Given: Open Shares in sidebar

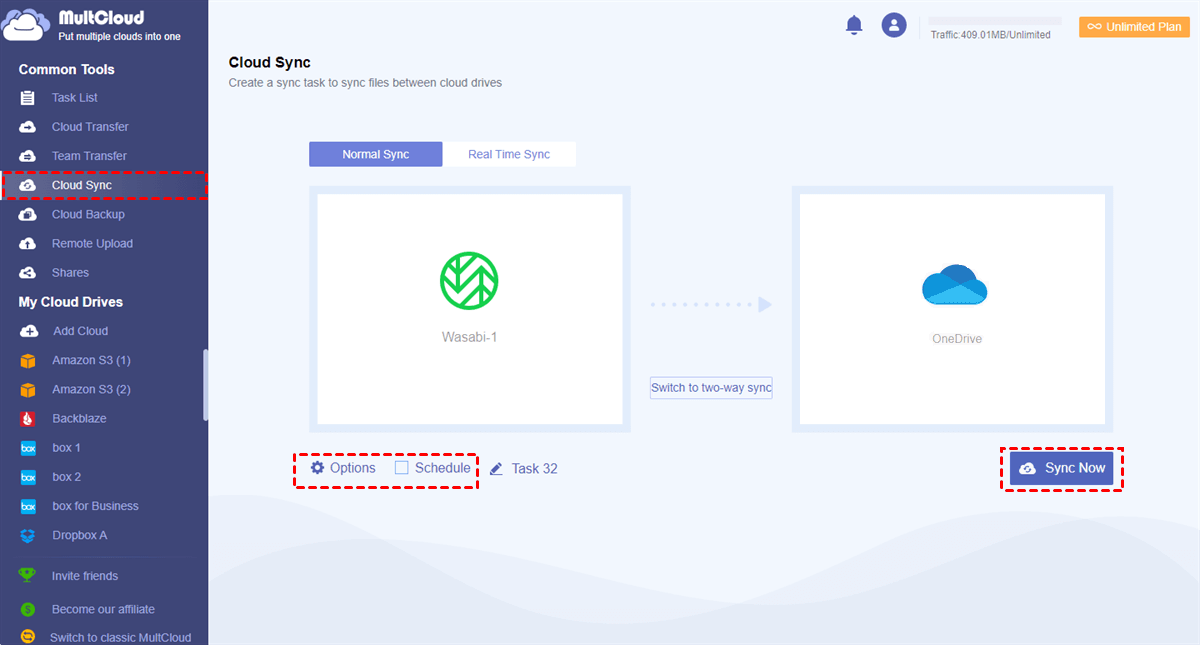Looking at the screenshot, I should pyautogui.click(x=70, y=272).
